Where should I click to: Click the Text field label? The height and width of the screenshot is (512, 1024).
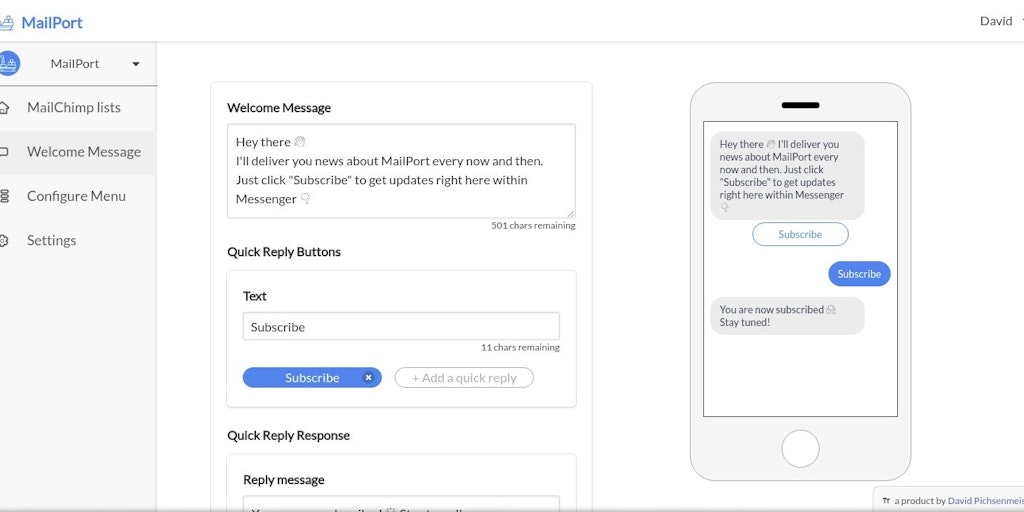255,296
